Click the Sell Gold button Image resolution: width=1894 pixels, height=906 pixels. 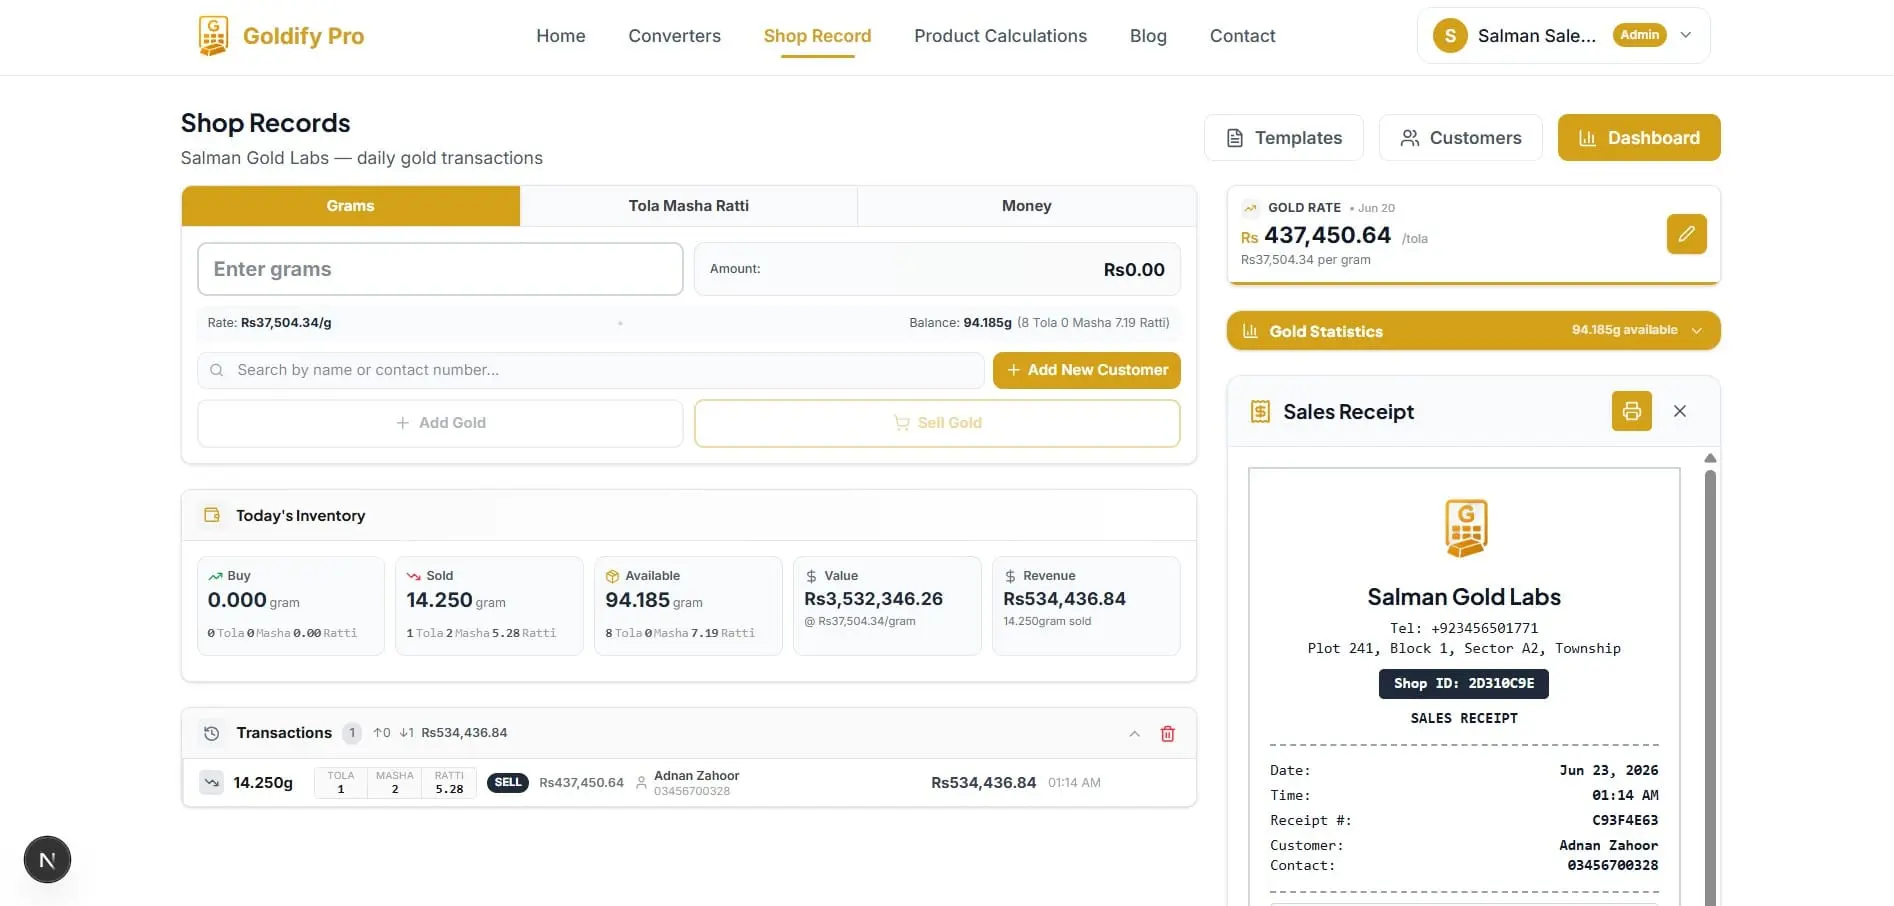click(x=937, y=423)
